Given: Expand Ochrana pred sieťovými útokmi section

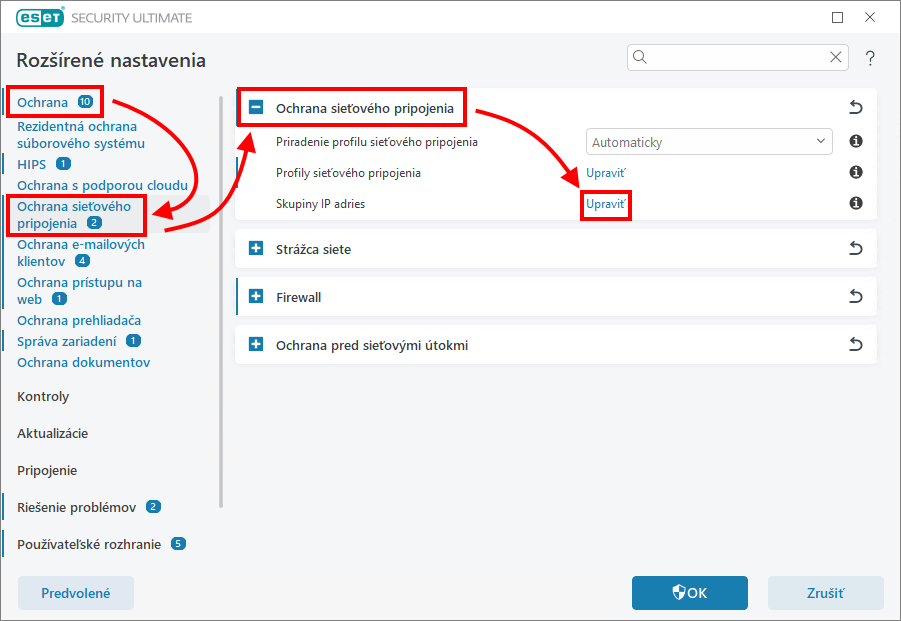Looking at the screenshot, I should [256, 345].
